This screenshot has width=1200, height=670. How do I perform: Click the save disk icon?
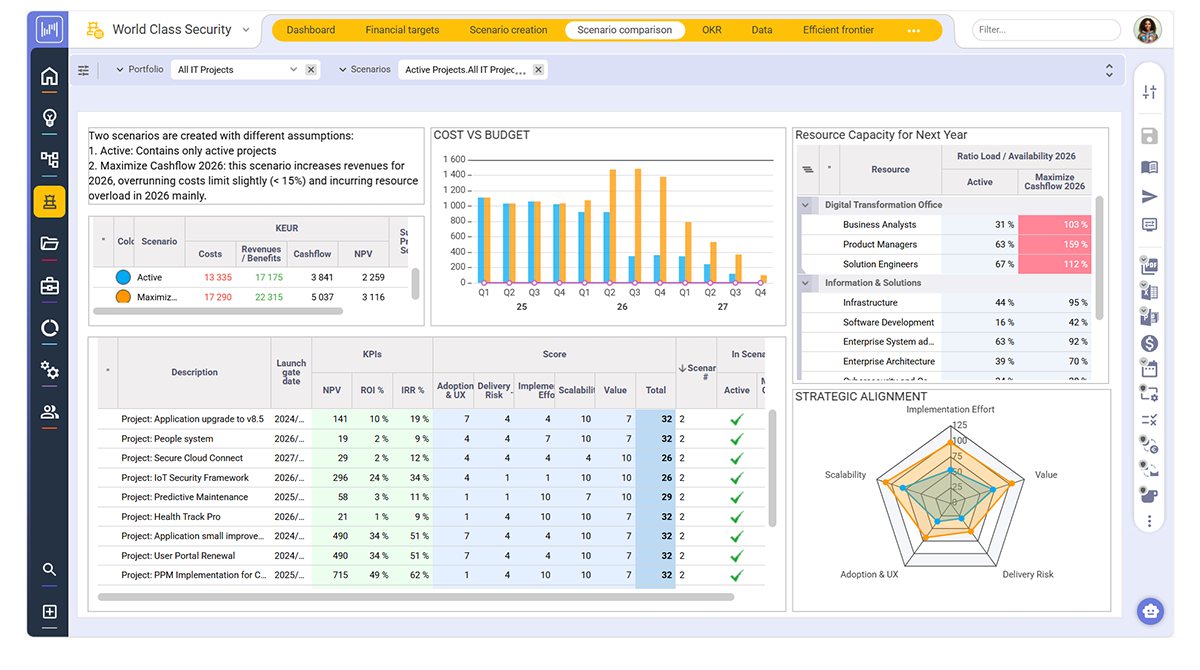pyautogui.click(x=1149, y=137)
